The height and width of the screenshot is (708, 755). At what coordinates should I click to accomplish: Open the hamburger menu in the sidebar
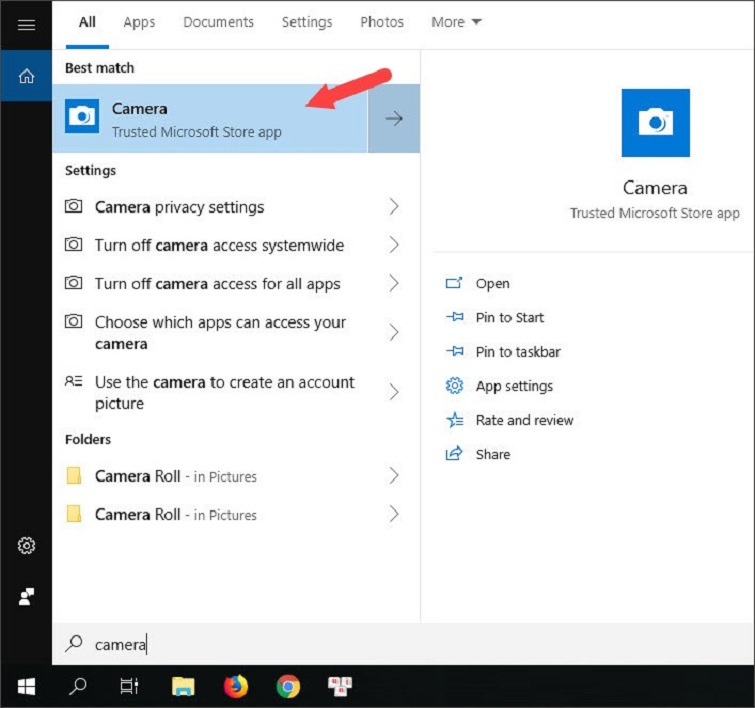[26, 25]
